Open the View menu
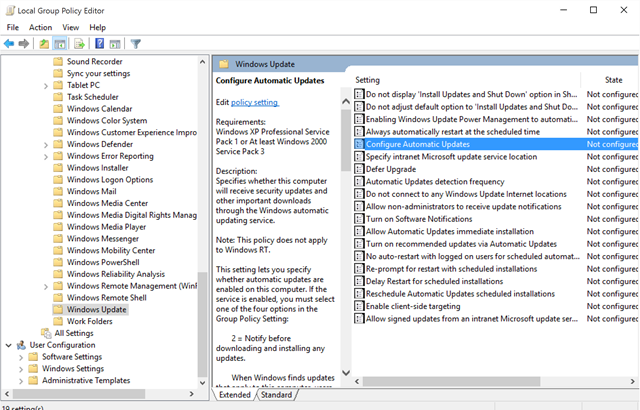The width and height of the screenshot is (640, 410). tap(69, 27)
